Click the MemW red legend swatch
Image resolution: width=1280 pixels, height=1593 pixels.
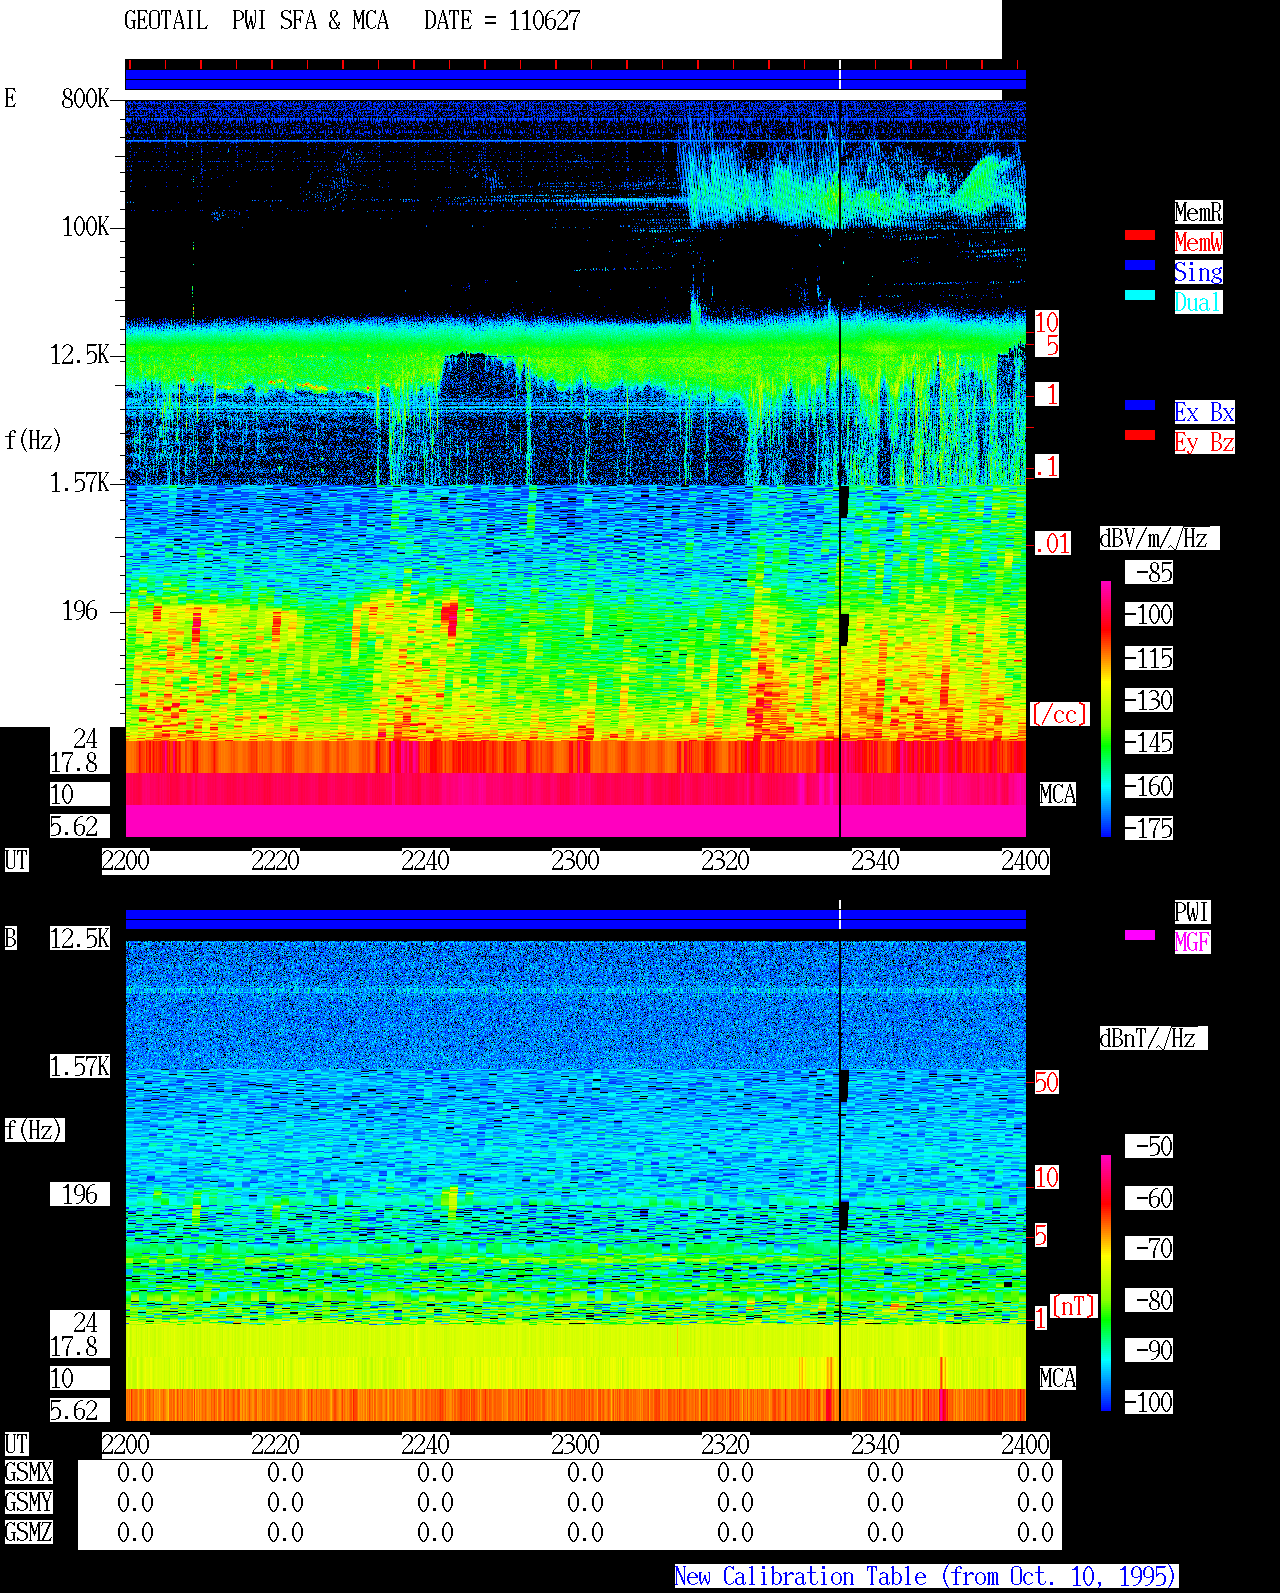[x=1140, y=235]
